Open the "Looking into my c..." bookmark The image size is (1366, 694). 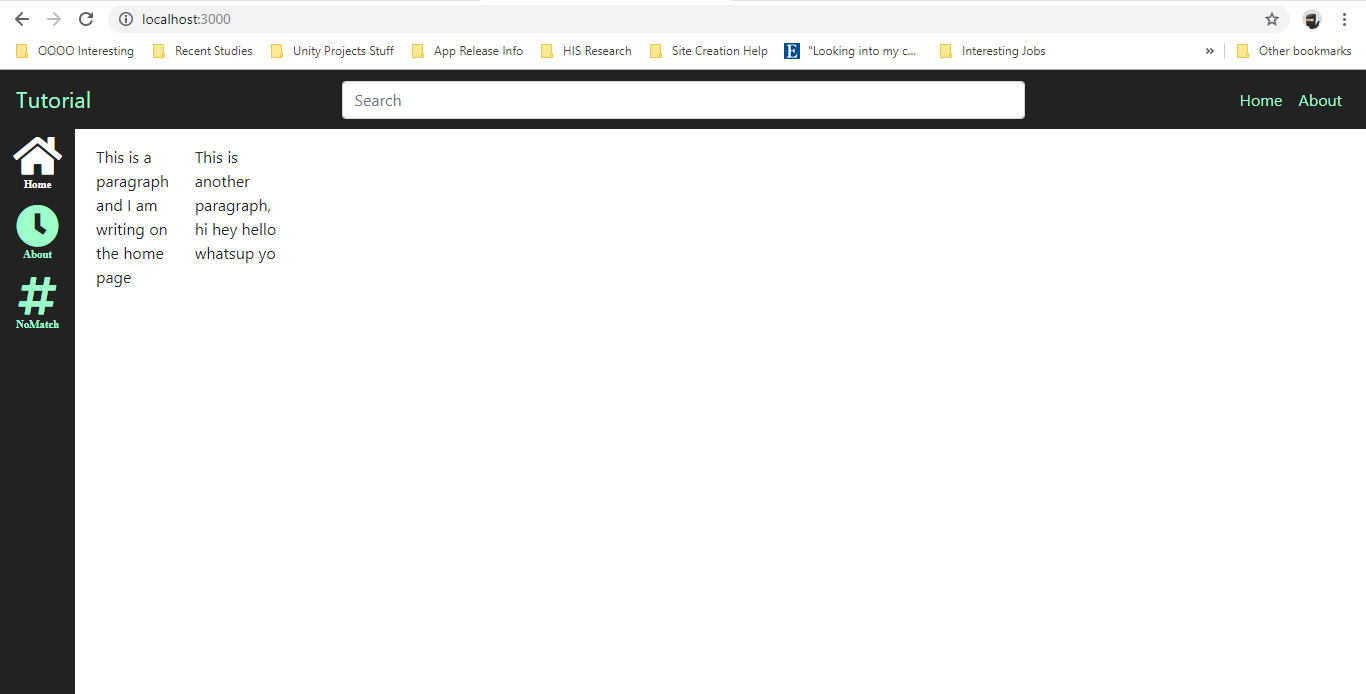click(851, 51)
